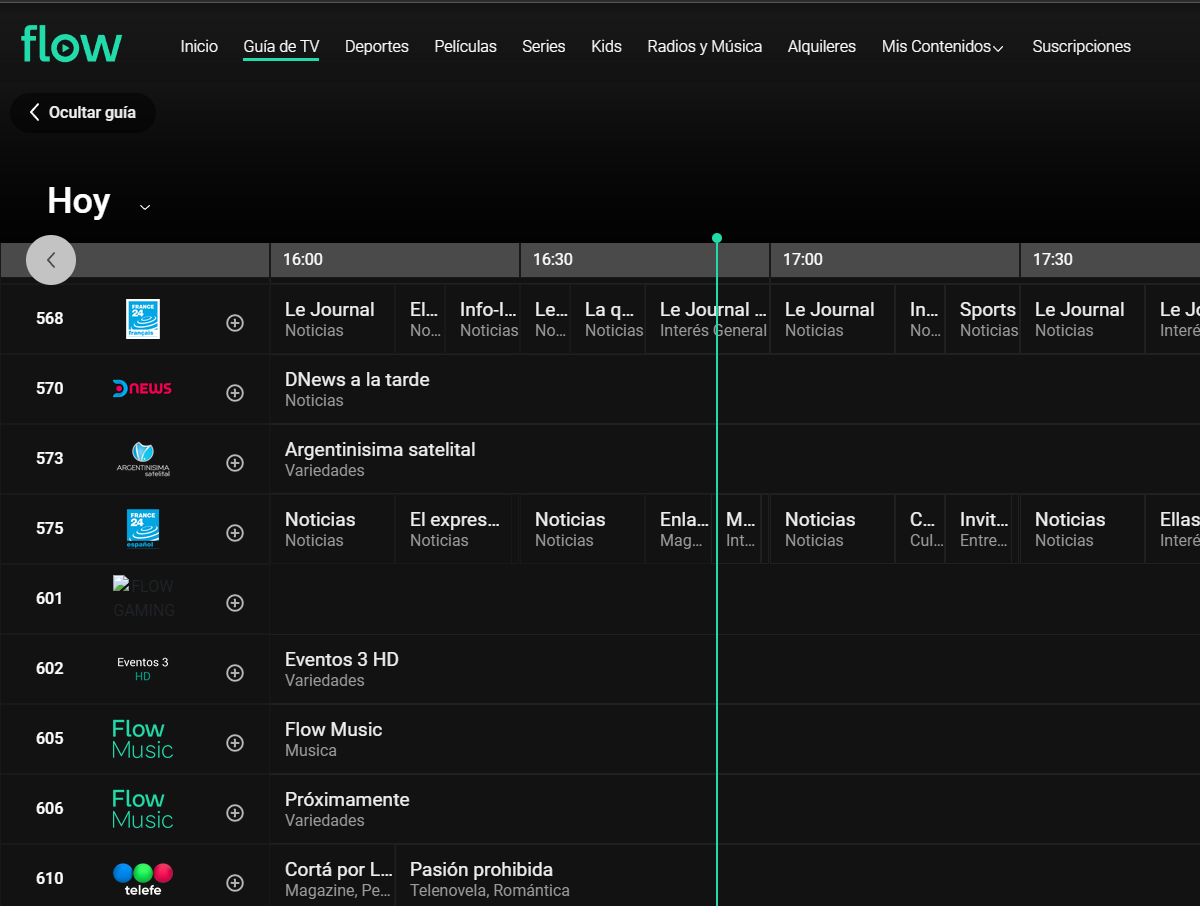The height and width of the screenshot is (906, 1200).
Task: Select Guía de TV tab
Action: 281,46
